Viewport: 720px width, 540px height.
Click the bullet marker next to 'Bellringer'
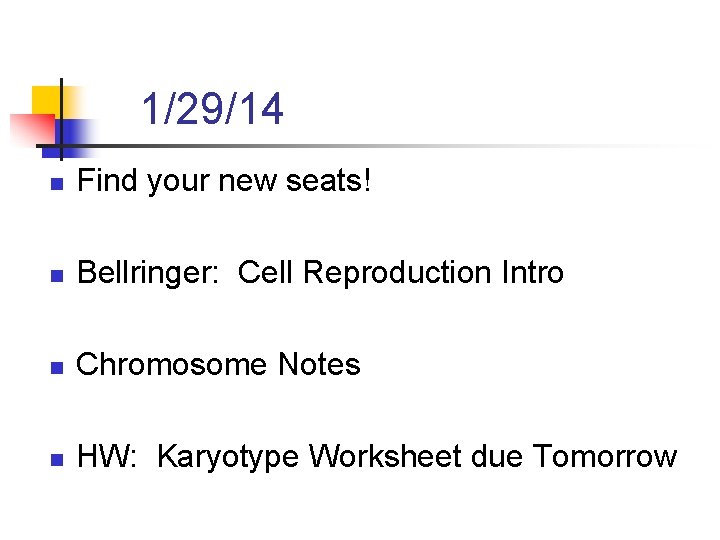58,275
